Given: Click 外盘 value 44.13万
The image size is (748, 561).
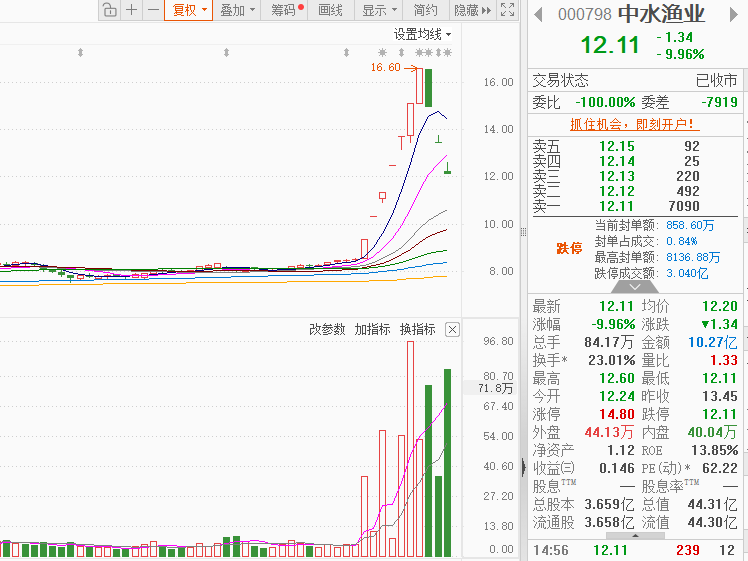Looking at the screenshot, I should tap(609, 432).
